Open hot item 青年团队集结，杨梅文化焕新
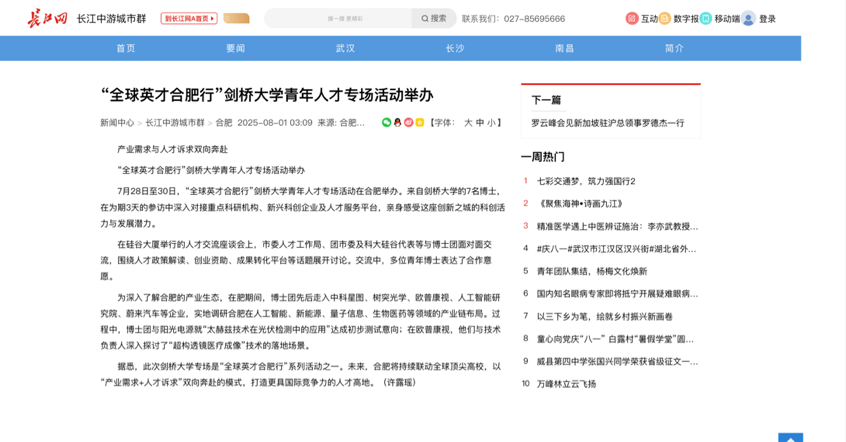Image resolution: width=846 pixels, height=442 pixels. coord(592,271)
